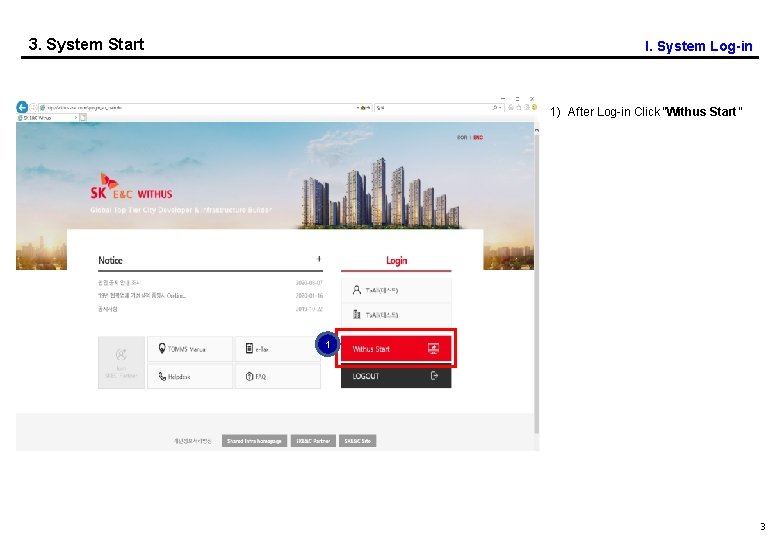This screenshot has width=780, height=540.
Task: Click the browser favorites star icon
Action: [519, 107]
